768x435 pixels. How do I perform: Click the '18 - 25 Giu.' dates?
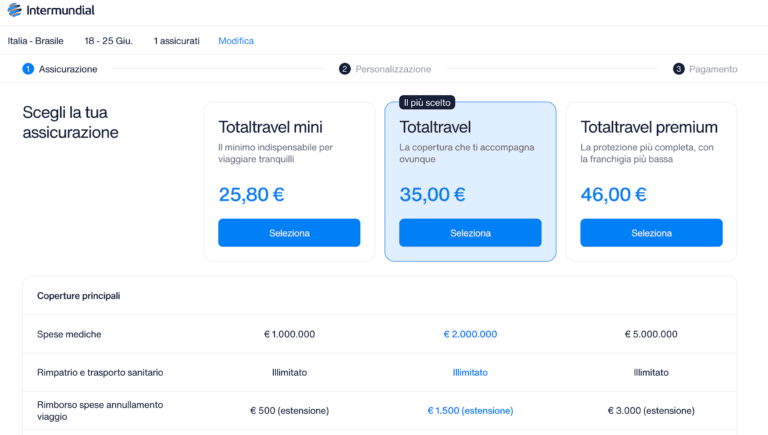coord(108,41)
